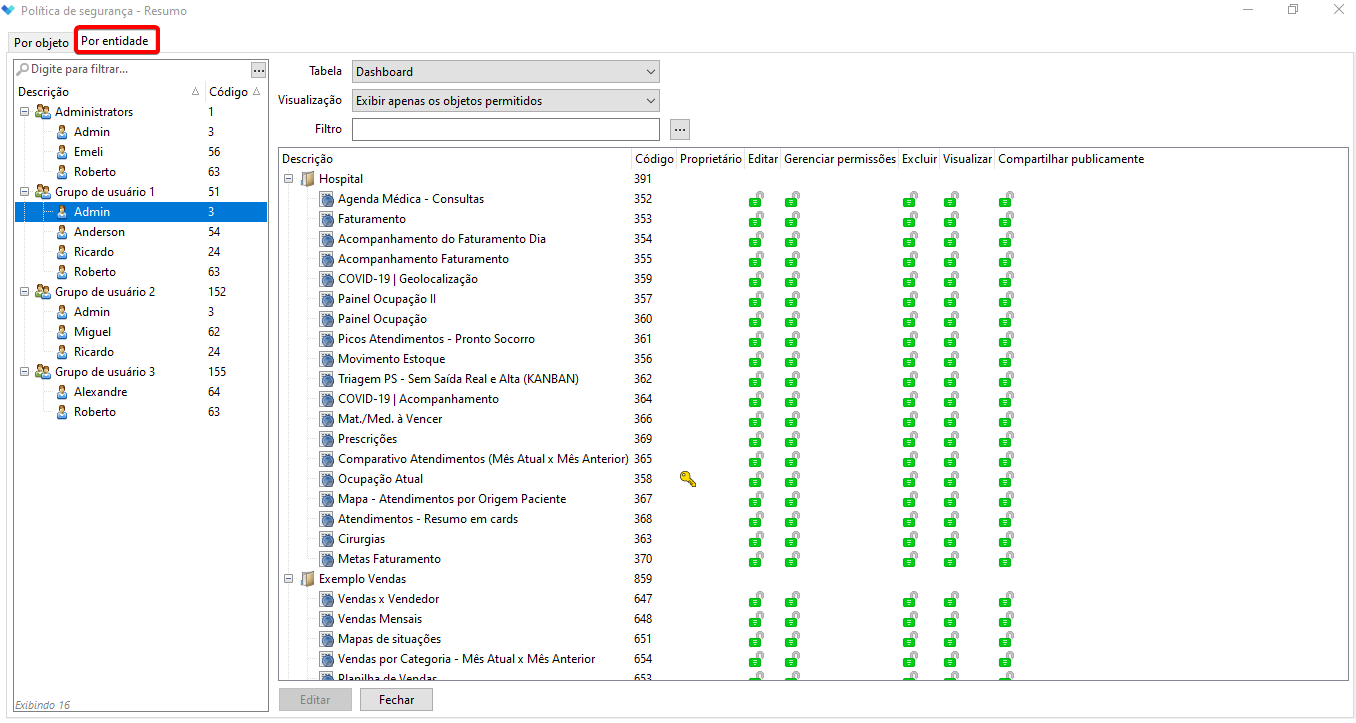This screenshot has width=1356, height=723.
Task: Click Editar permission icon for Faturamento
Action: [x=755, y=220]
